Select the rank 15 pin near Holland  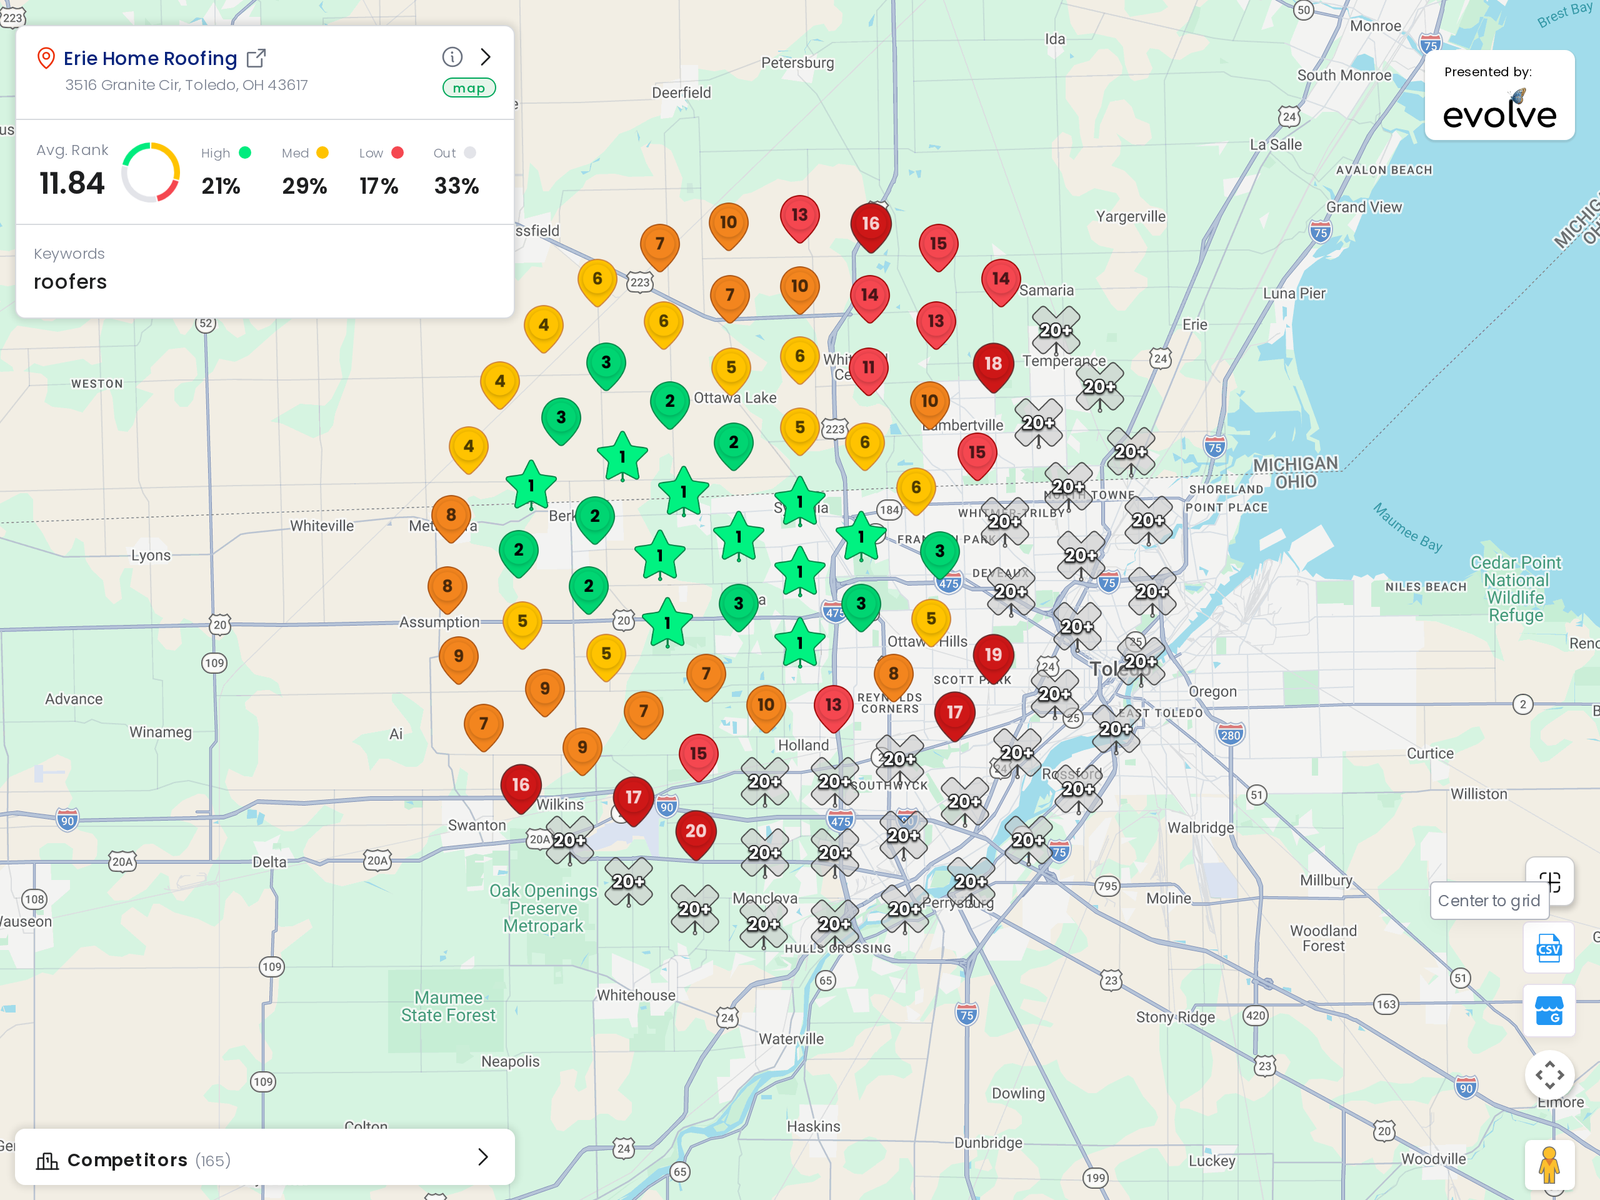pyautogui.click(x=698, y=756)
